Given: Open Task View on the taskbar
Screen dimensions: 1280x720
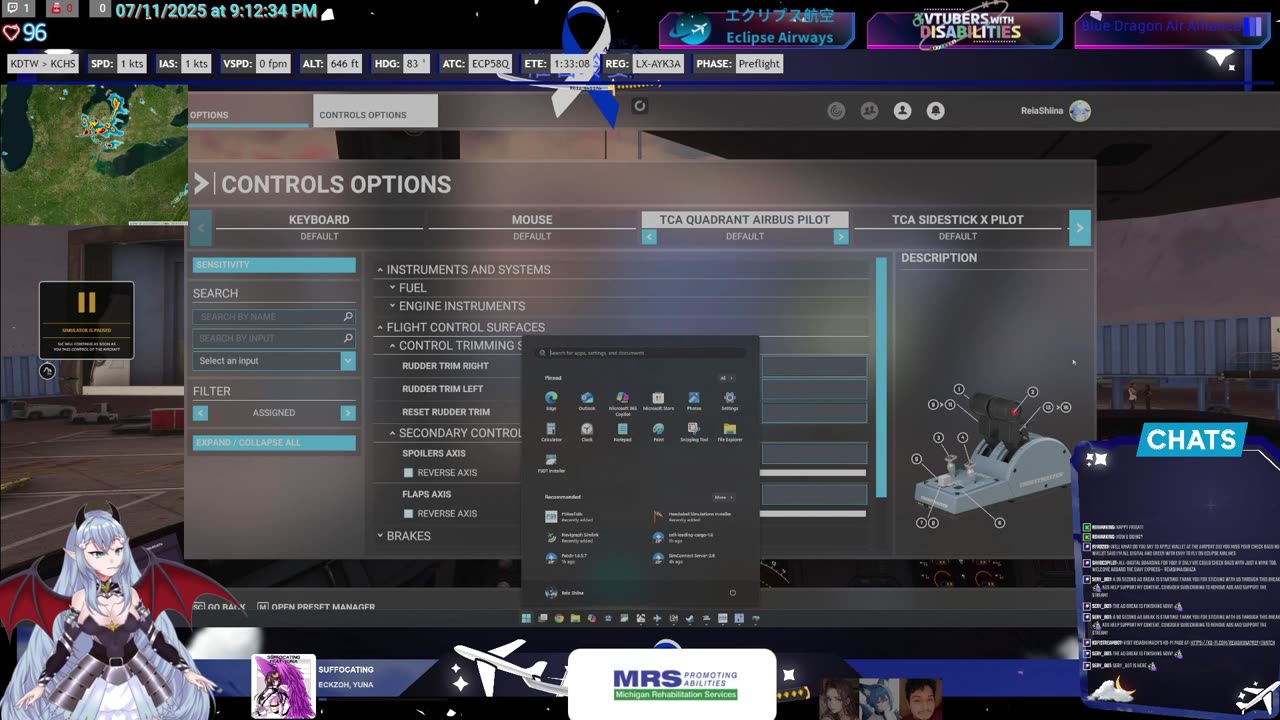Looking at the screenshot, I should coord(543,618).
